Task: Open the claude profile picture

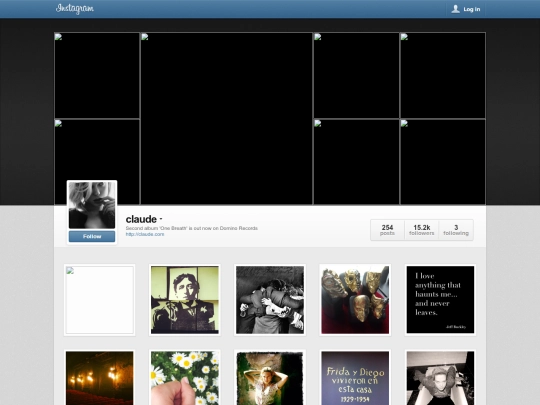Action: (92, 205)
